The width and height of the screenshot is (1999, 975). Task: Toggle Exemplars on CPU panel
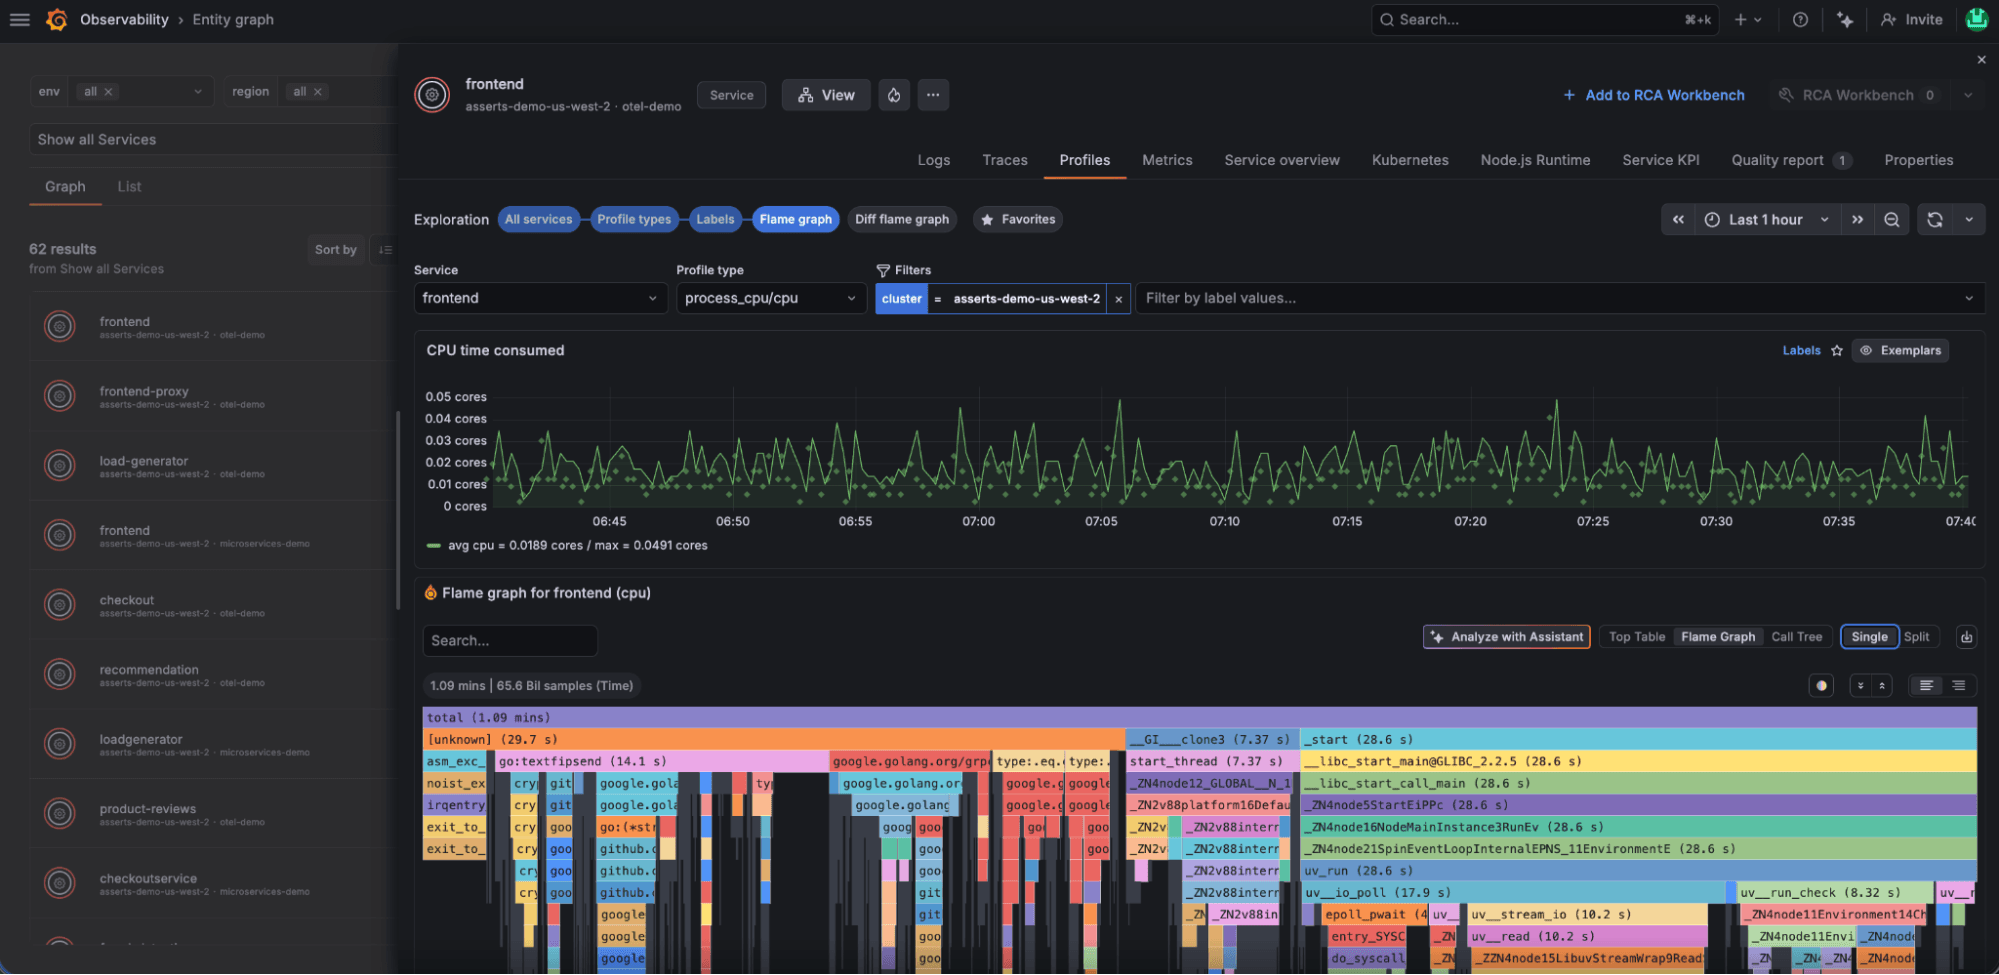click(1900, 351)
